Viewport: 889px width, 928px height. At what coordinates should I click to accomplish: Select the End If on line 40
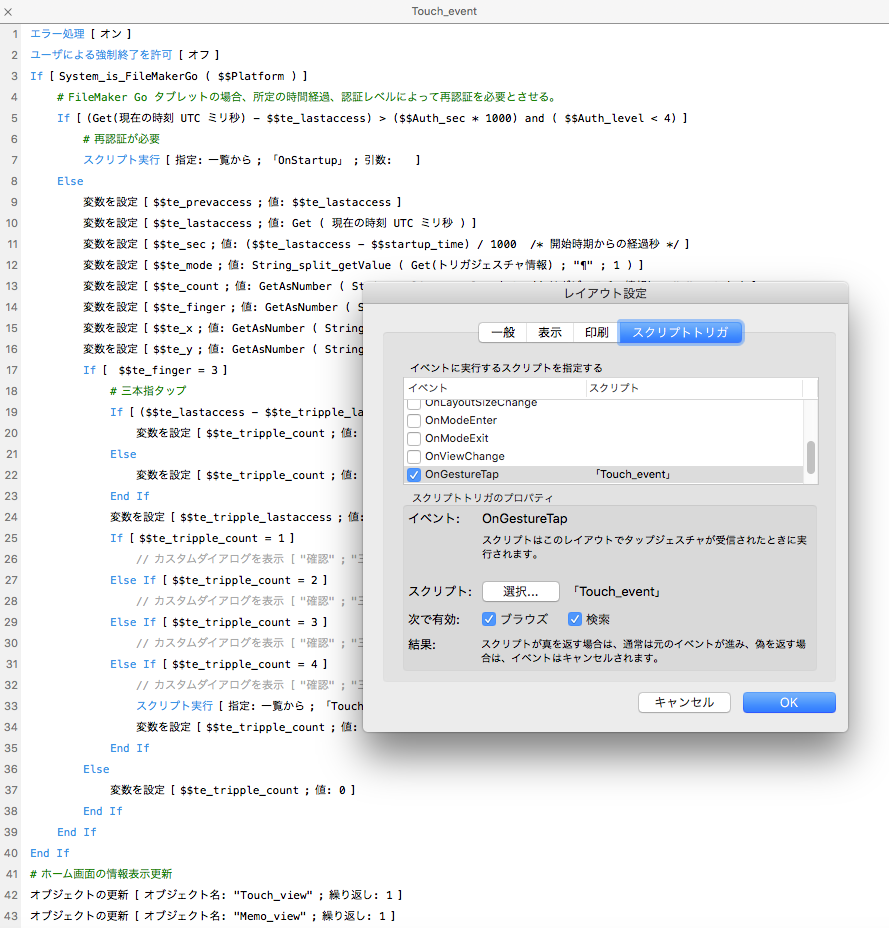pyautogui.click(x=50, y=853)
